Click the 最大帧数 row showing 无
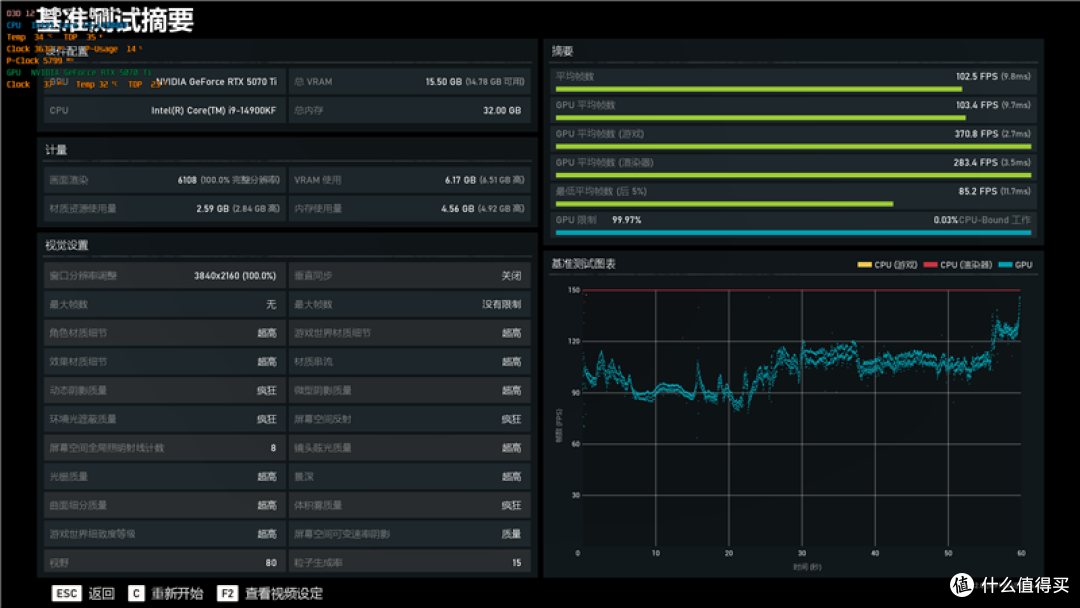1080x608 pixels. click(x=164, y=304)
